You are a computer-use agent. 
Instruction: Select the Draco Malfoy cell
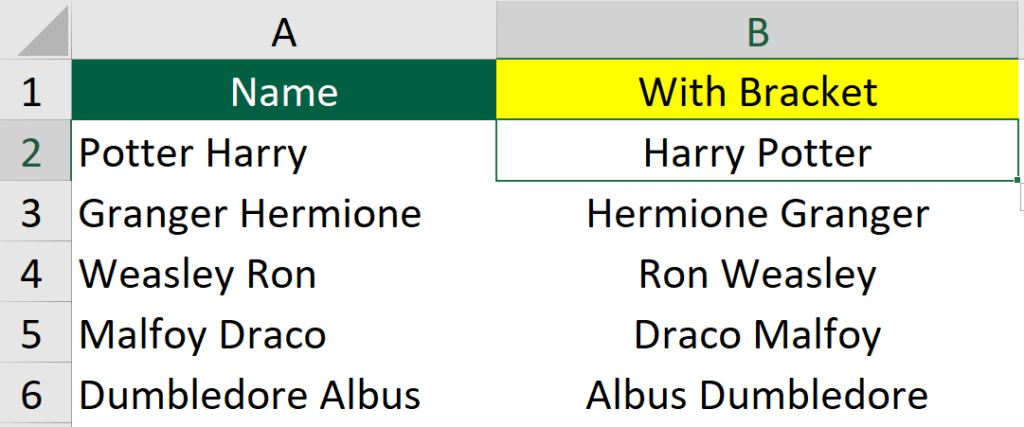click(760, 332)
